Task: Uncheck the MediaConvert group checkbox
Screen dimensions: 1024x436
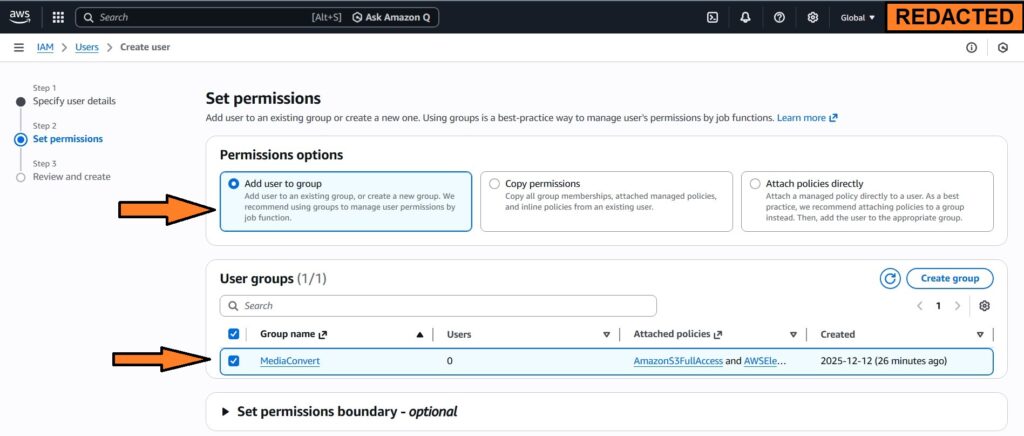Action: (x=234, y=361)
